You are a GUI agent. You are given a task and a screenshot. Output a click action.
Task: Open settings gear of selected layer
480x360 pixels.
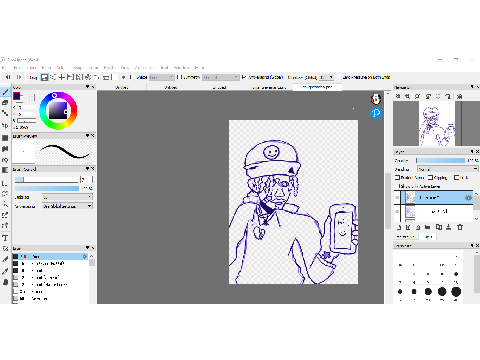(468, 198)
